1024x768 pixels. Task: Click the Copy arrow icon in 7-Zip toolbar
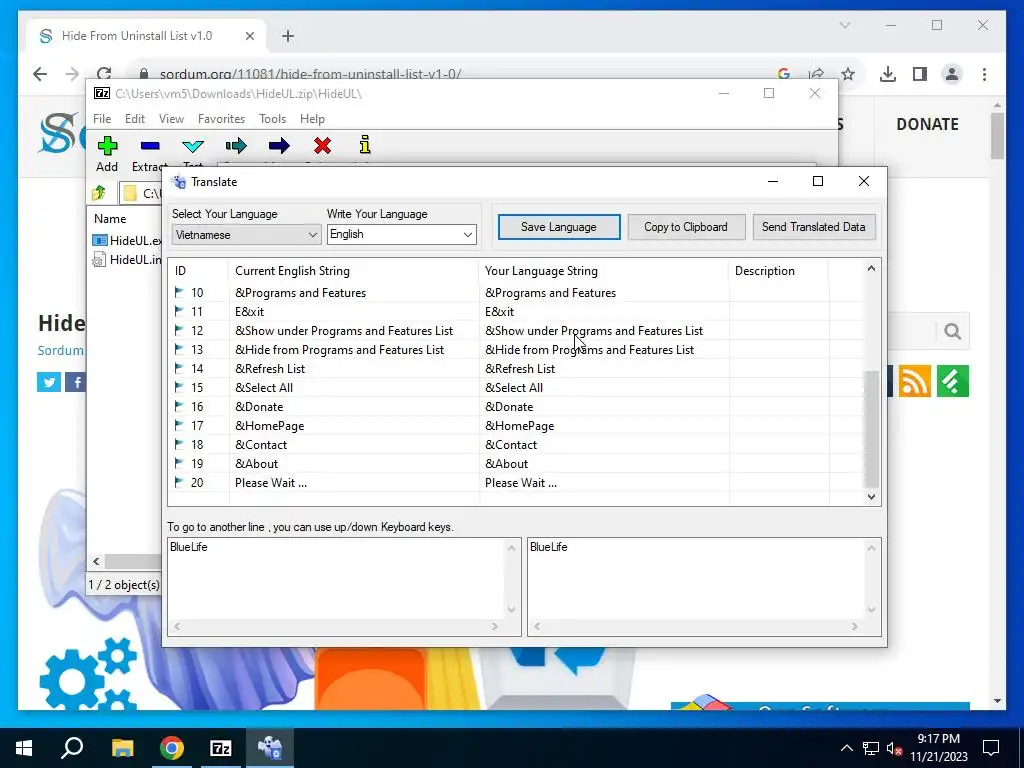tap(236, 146)
